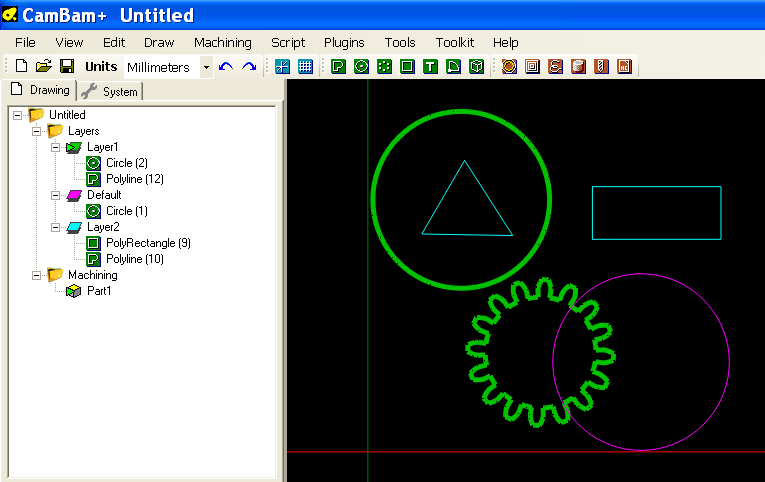Collapse the Machining folder node

[37, 275]
